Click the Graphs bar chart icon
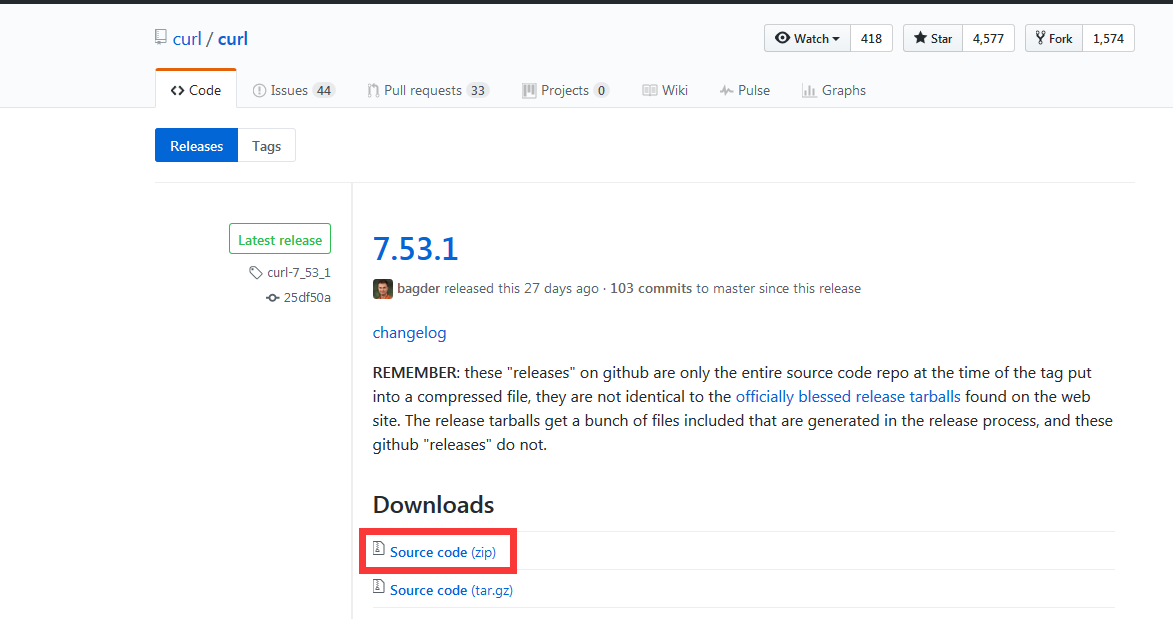This screenshot has height=619, width=1173. pyautogui.click(x=809, y=91)
